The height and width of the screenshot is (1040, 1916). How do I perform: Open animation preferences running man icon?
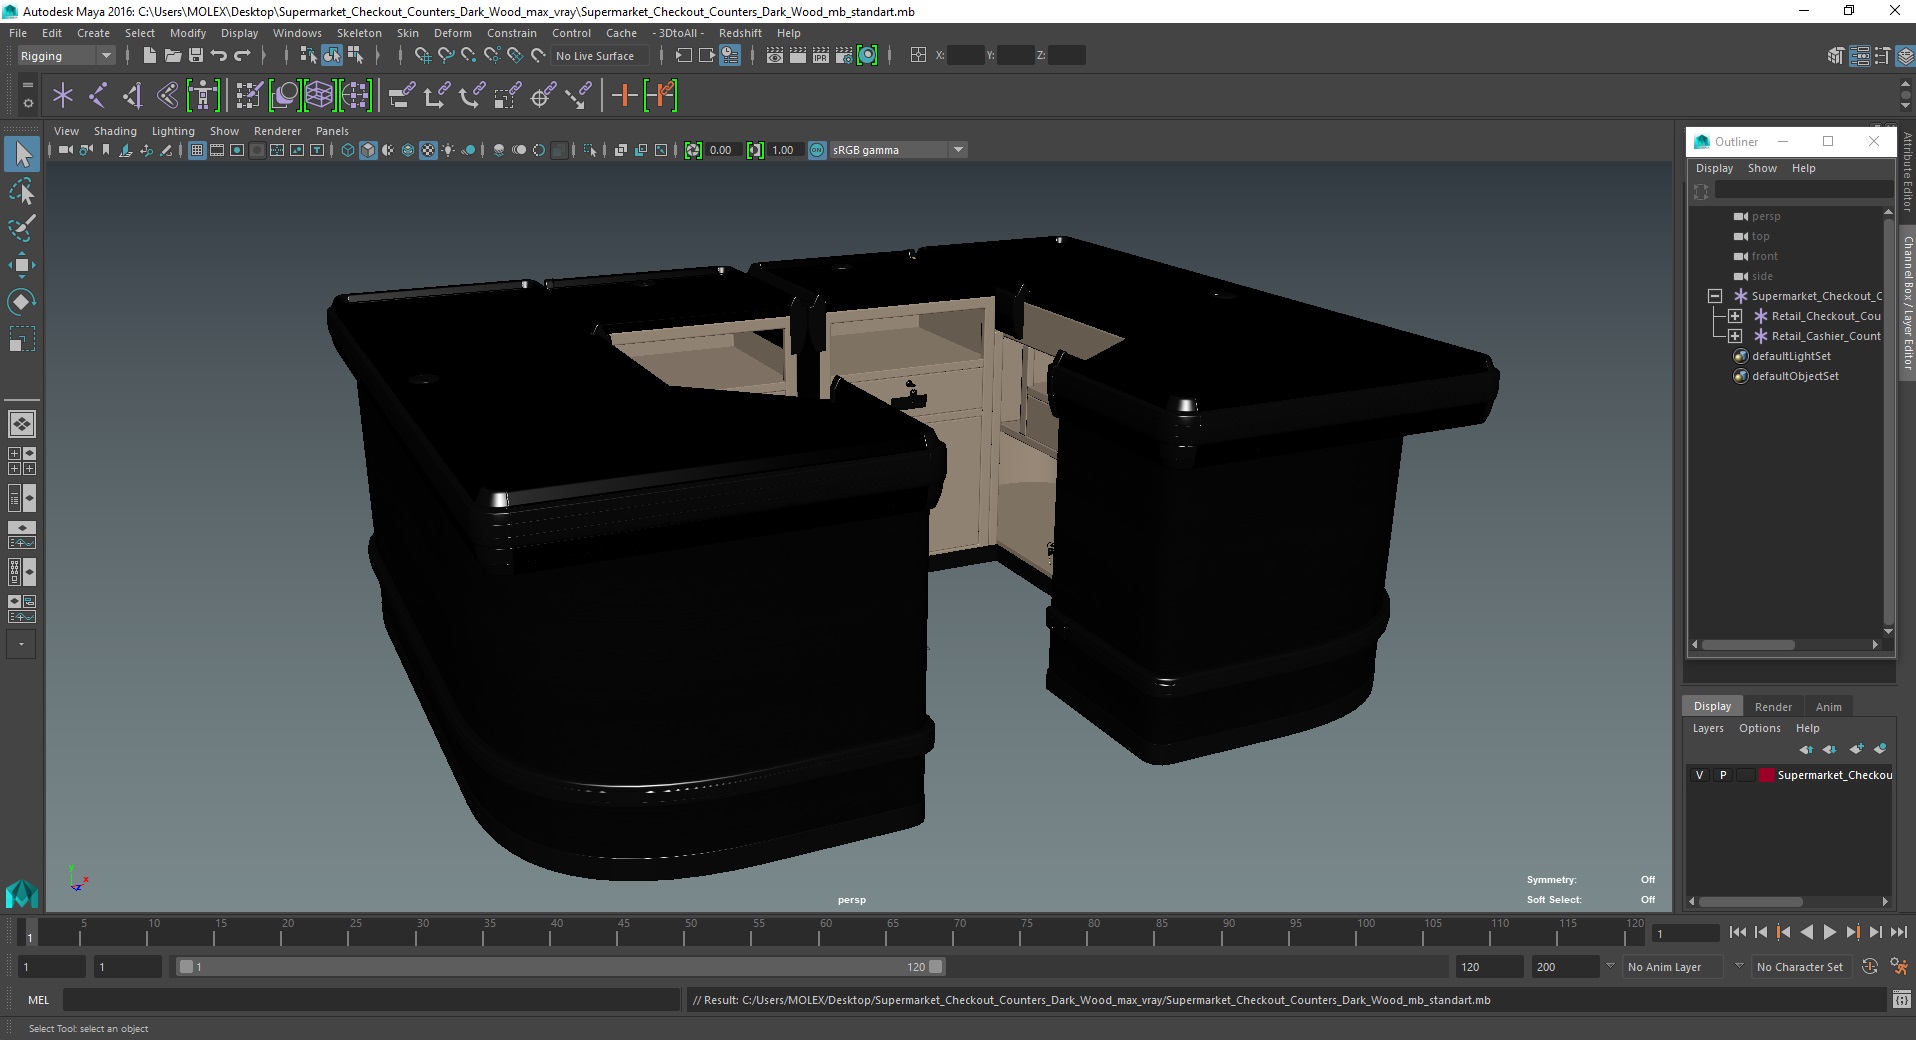pos(1899,967)
